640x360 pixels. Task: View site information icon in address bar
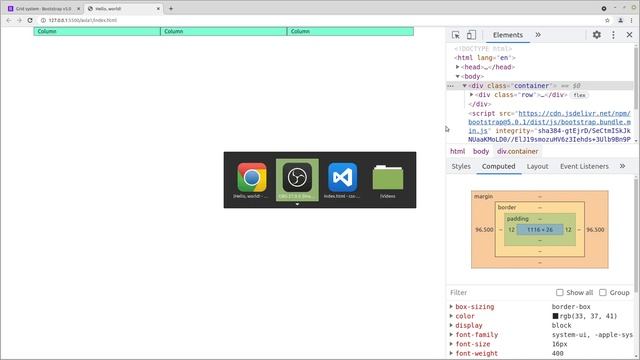pos(43,20)
